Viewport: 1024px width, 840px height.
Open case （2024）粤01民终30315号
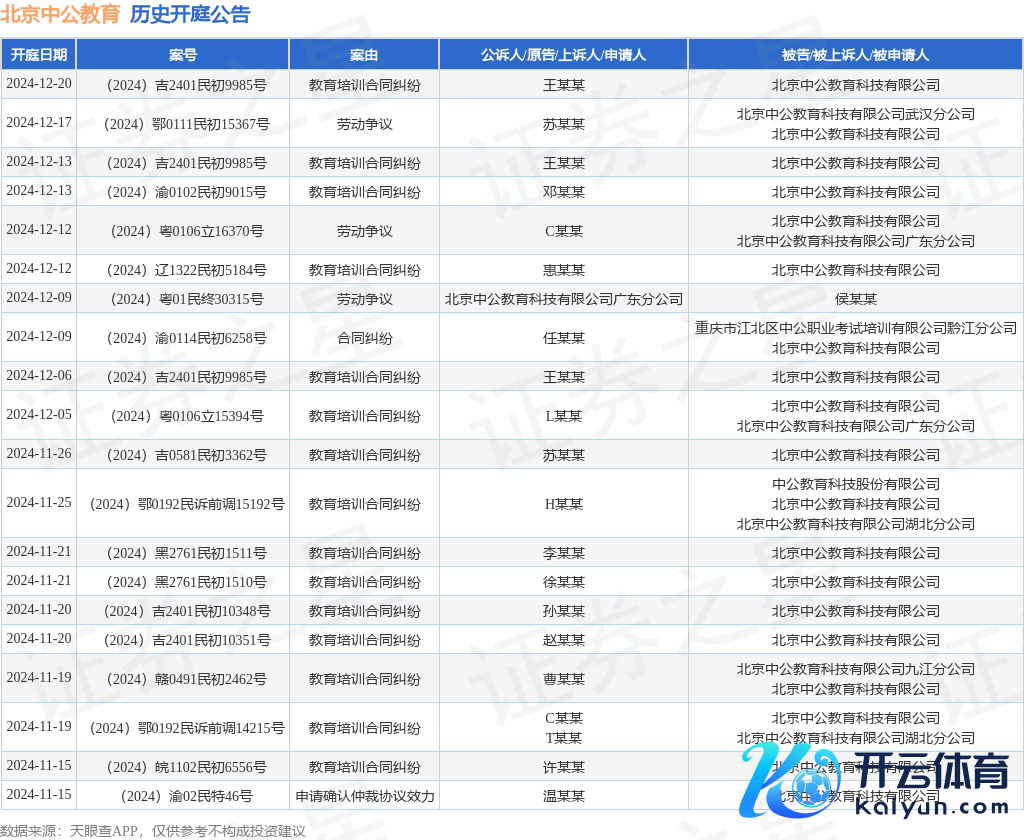pos(183,299)
